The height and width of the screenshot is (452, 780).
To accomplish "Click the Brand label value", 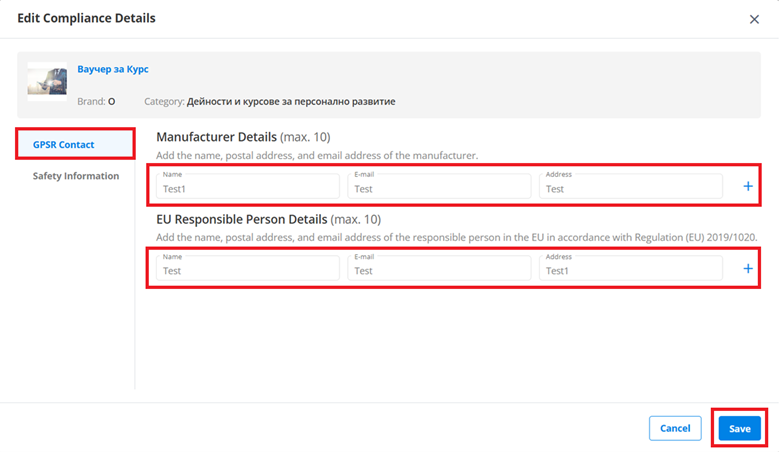I will tap(111, 101).
